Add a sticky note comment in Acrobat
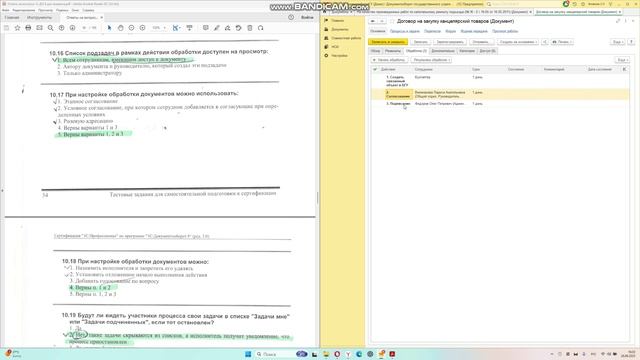Viewport: 640px width, 360px height. click(206, 28)
